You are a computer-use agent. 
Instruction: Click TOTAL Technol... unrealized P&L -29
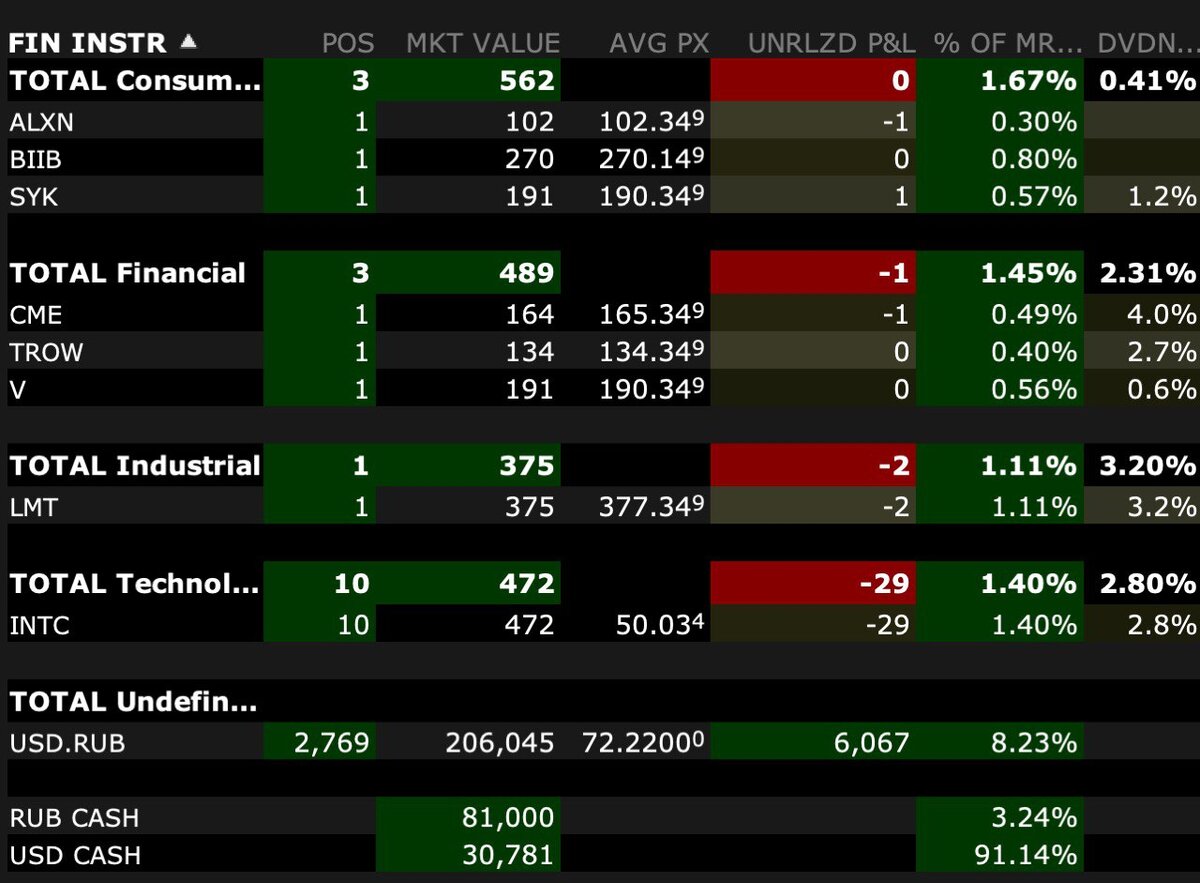pyautogui.click(x=885, y=583)
